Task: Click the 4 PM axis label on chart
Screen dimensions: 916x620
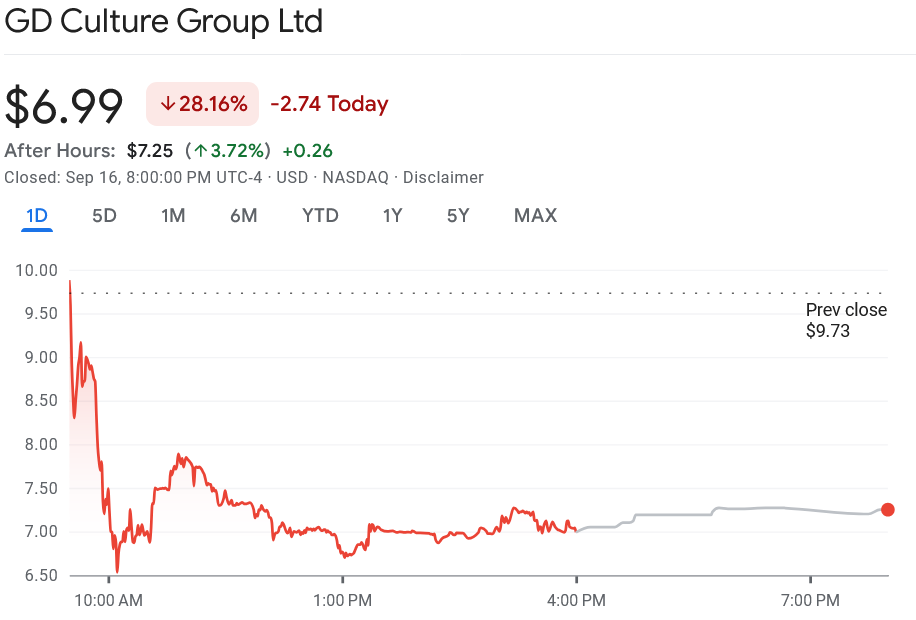Action: pos(576,600)
